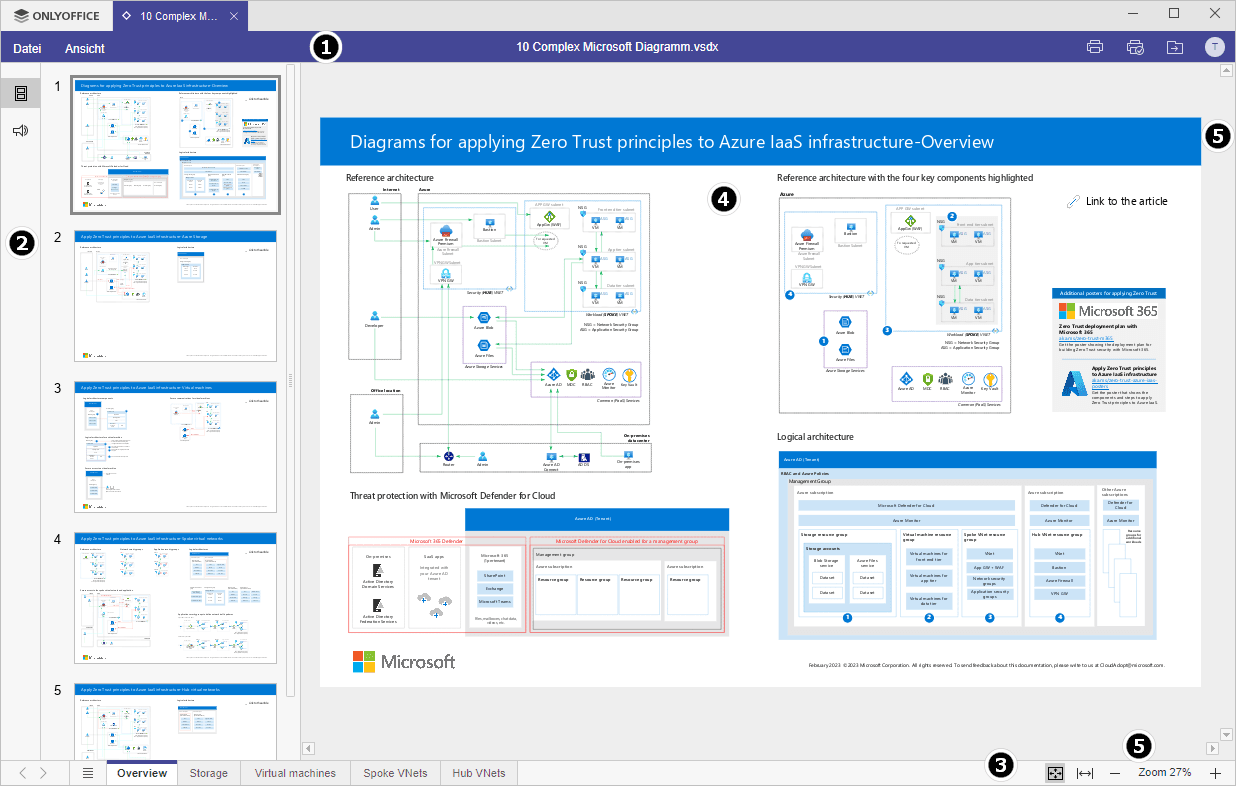Switch to the Spoke VNets sheet tab

[395, 773]
